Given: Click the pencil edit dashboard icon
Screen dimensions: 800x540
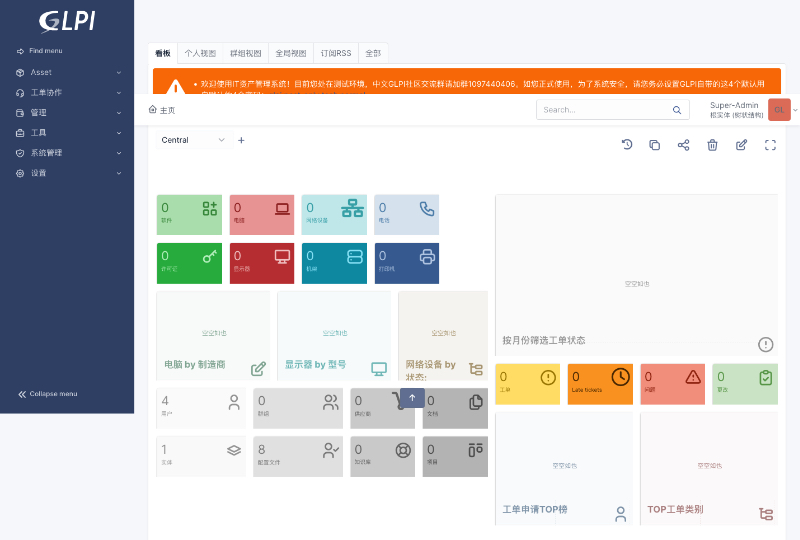Looking at the screenshot, I should point(742,145).
